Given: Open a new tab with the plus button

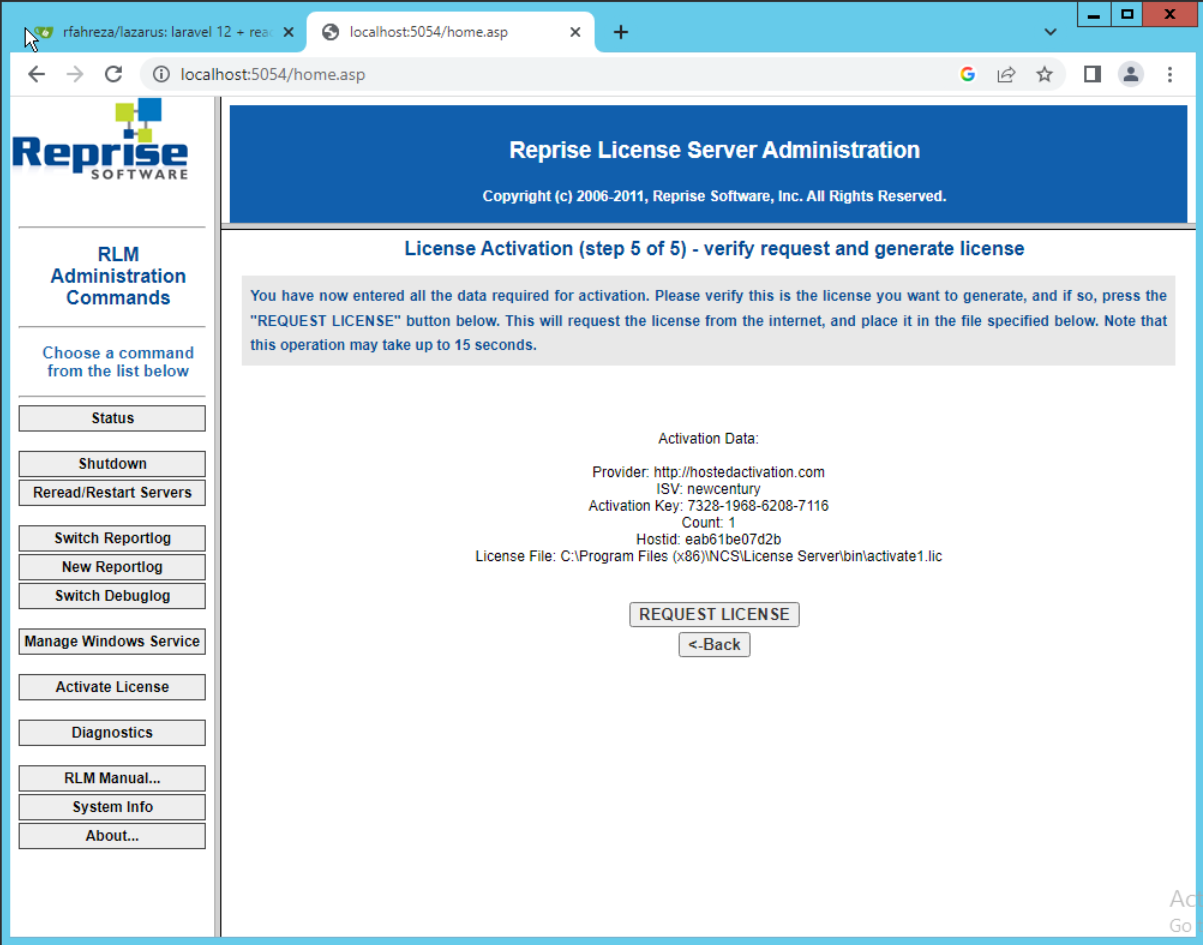Looking at the screenshot, I should [621, 32].
